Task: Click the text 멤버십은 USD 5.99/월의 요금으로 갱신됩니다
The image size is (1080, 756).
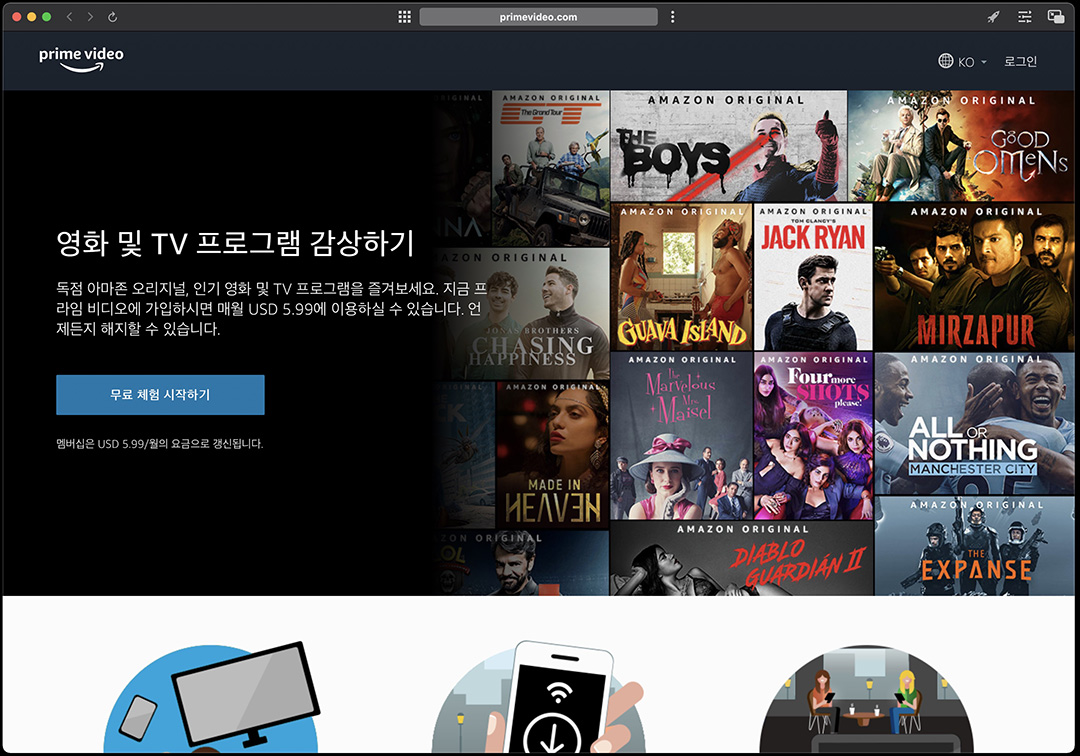Action: (160, 443)
